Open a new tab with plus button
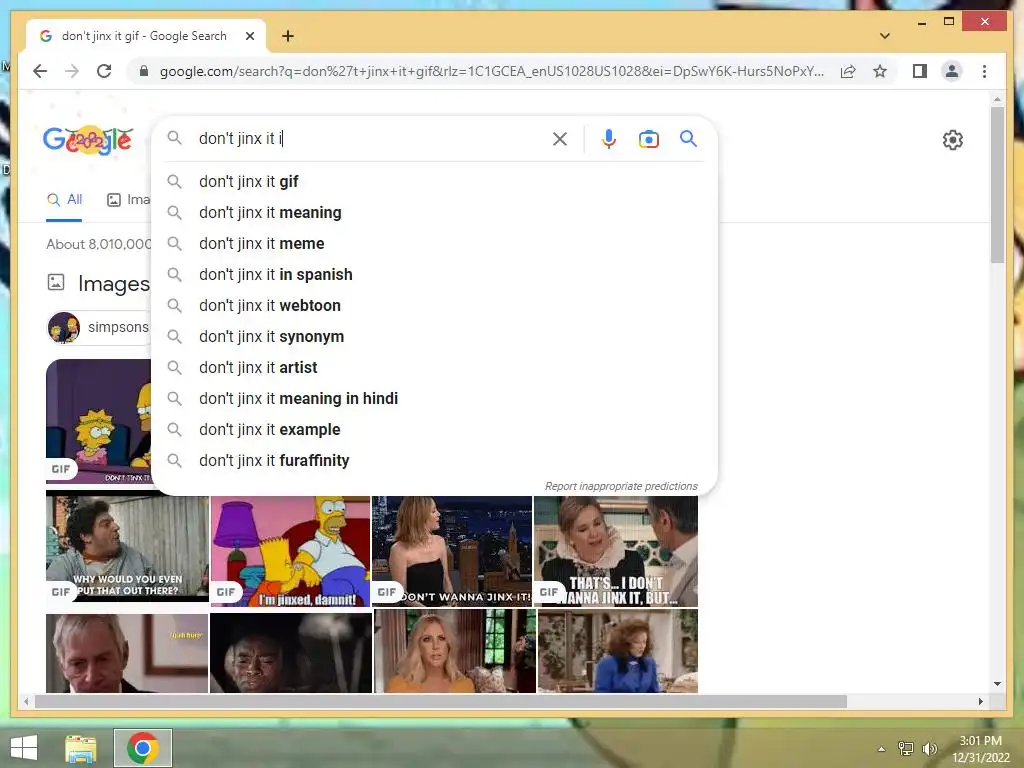This screenshot has height=768, width=1024. (x=287, y=36)
